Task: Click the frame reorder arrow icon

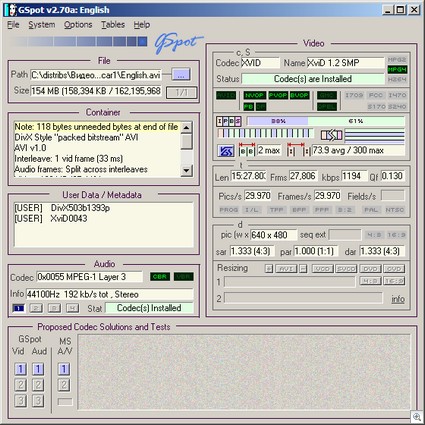Action: [331, 135]
